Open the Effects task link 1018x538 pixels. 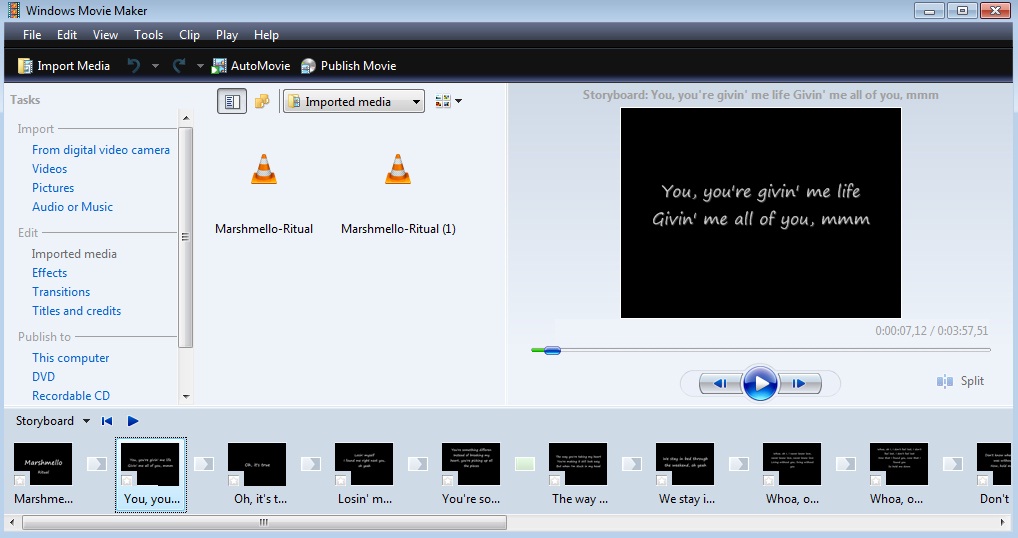[49, 273]
